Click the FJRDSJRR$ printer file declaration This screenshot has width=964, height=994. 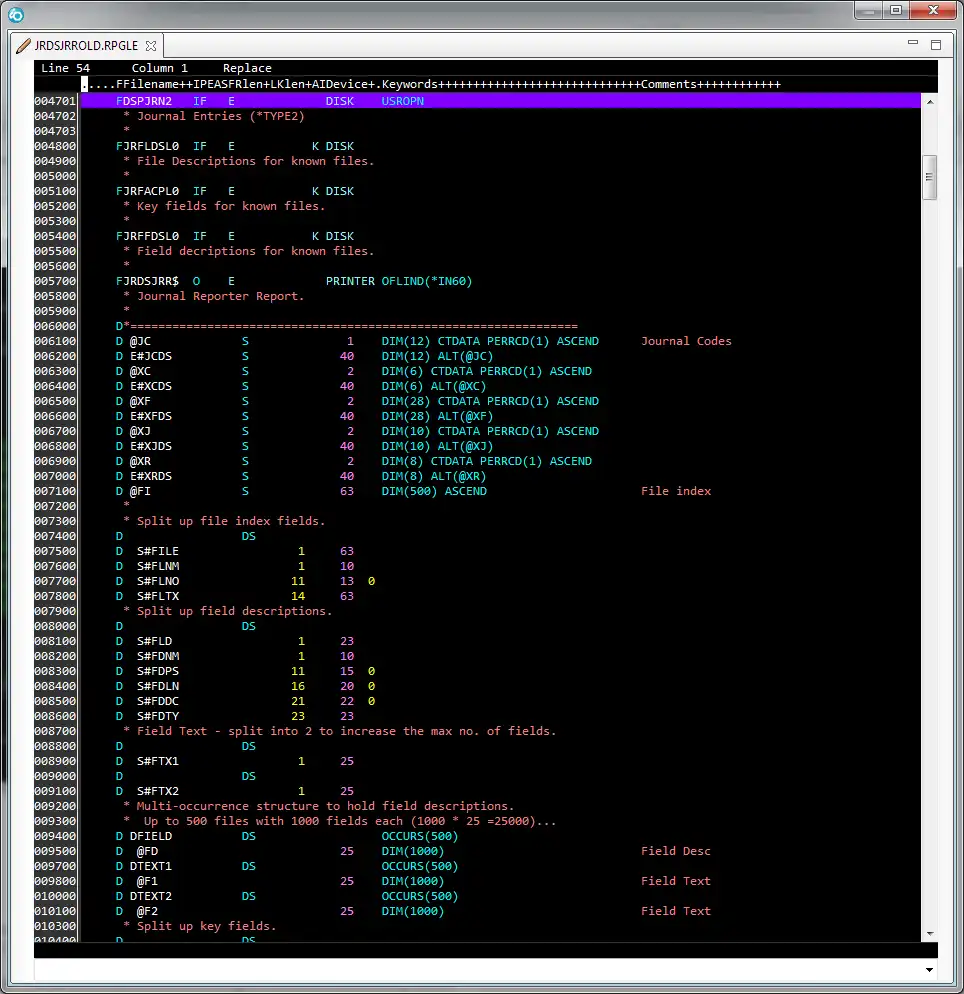coord(148,281)
